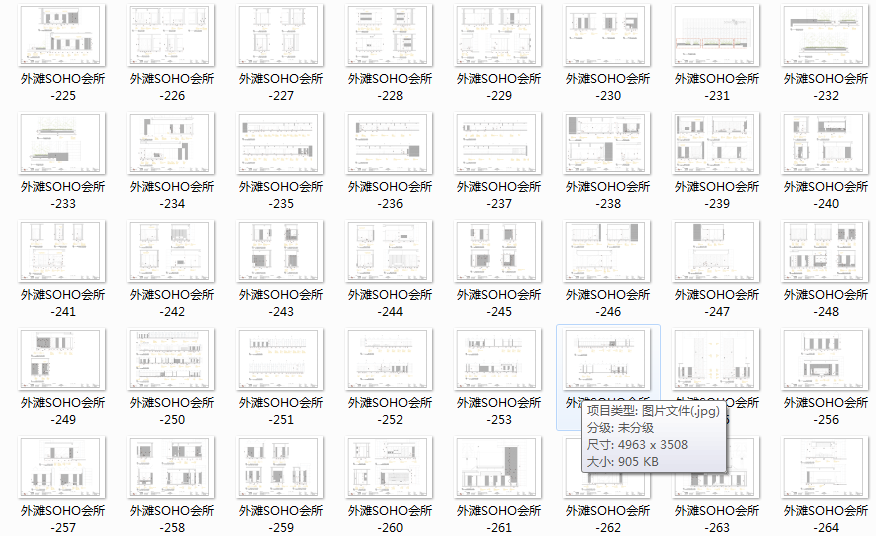The width and height of the screenshot is (876, 536).
Task: Click the highlighted thumbnail above the jpg tooltip
Action: point(608,359)
